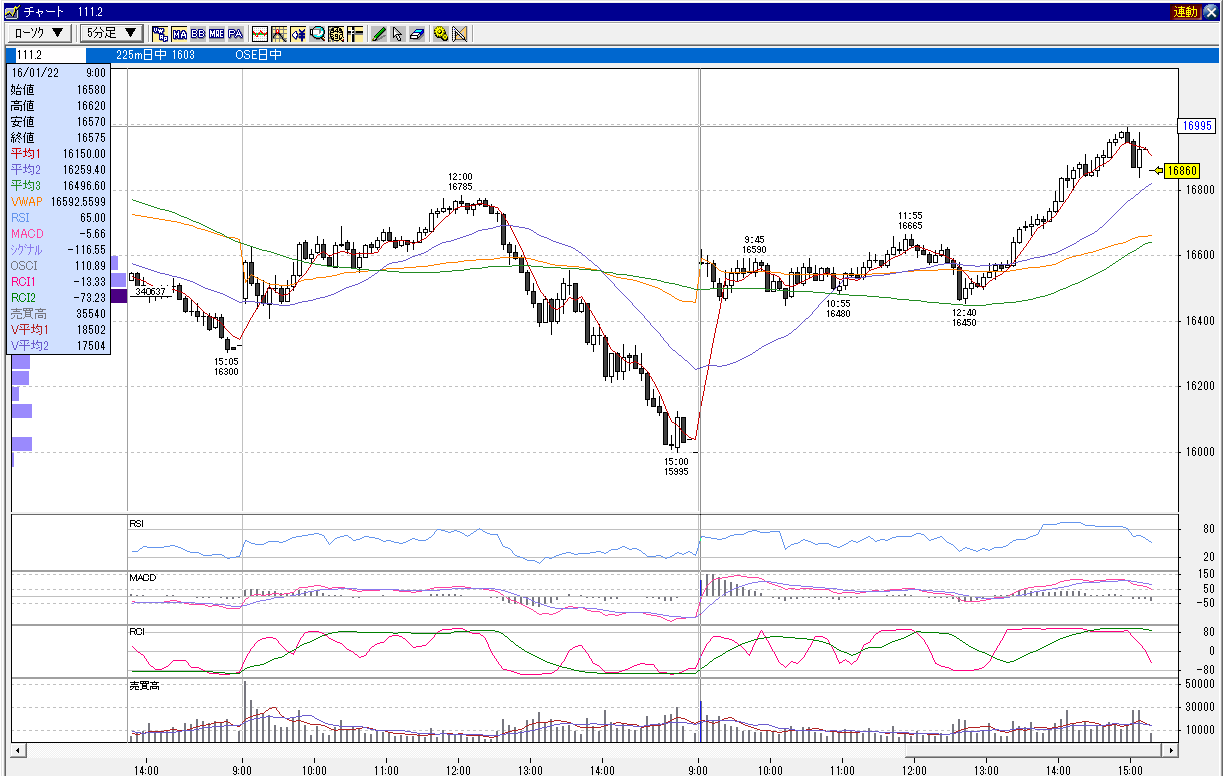Click the 111.2 code input field

[50, 55]
